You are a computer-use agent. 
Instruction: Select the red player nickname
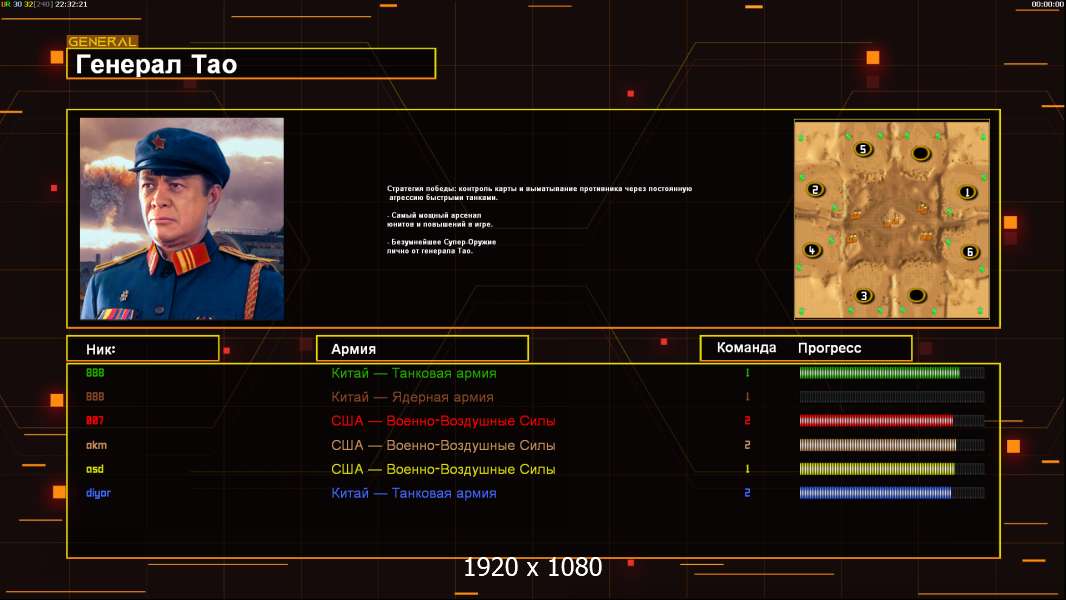(94, 421)
